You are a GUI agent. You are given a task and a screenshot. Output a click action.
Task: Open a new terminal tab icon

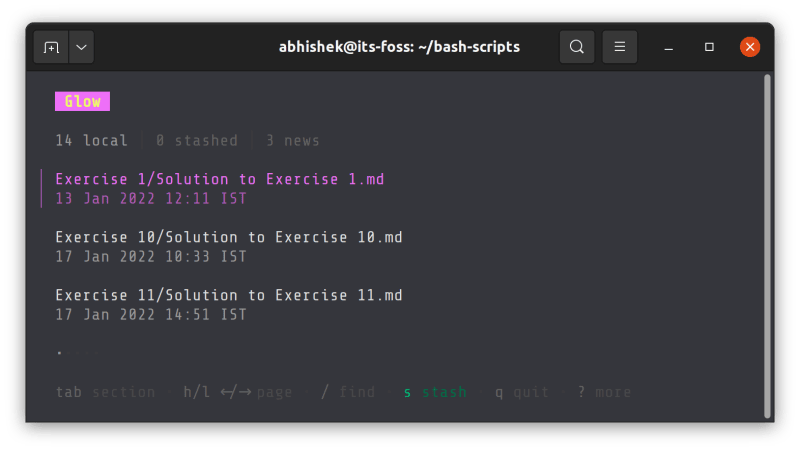point(51,47)
